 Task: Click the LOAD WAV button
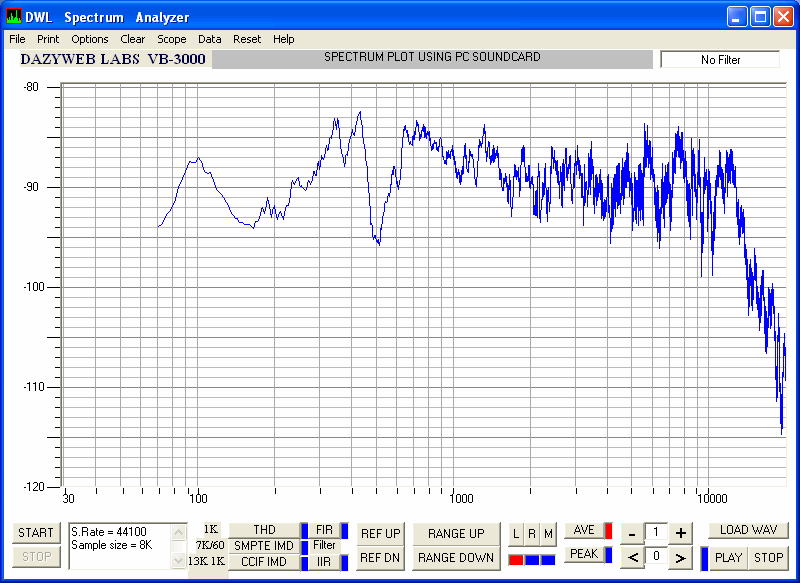coord(748,530)
